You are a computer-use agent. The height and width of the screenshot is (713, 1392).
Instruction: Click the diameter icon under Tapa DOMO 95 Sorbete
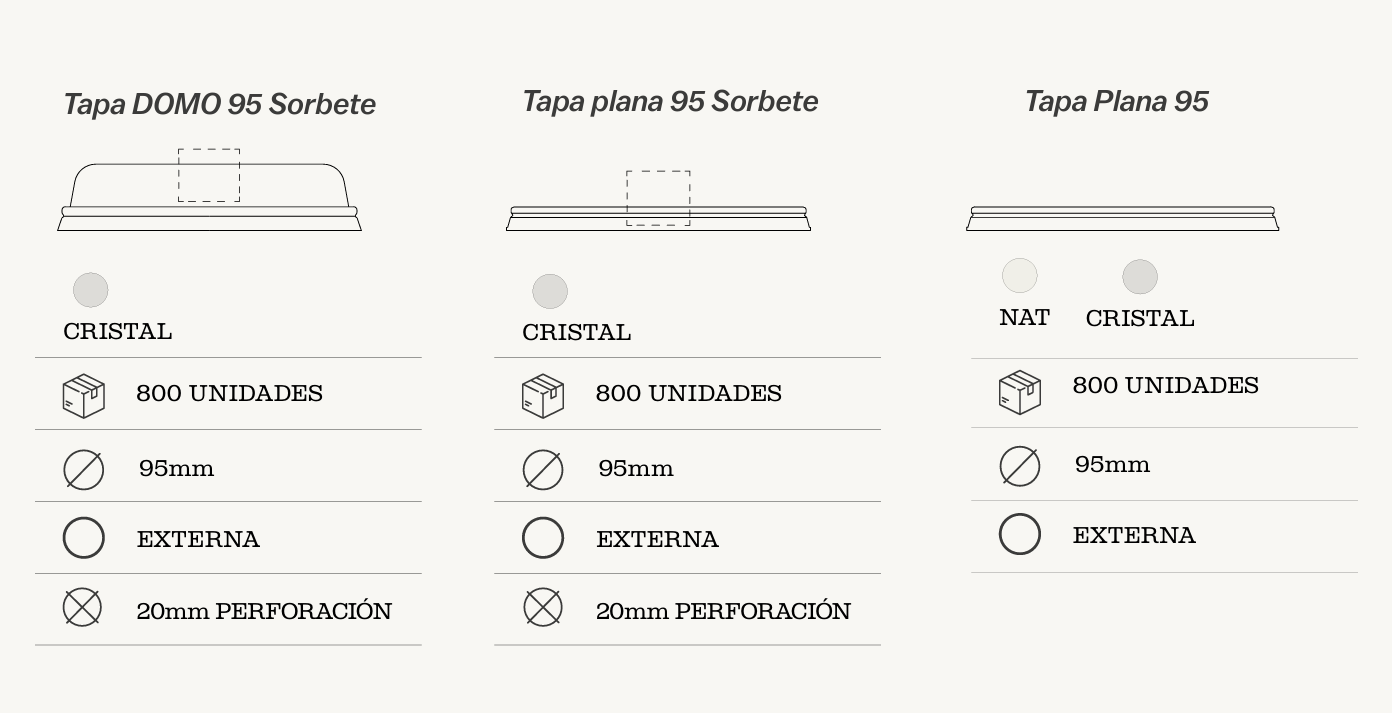pyautogui.click(x=84, y=469)
